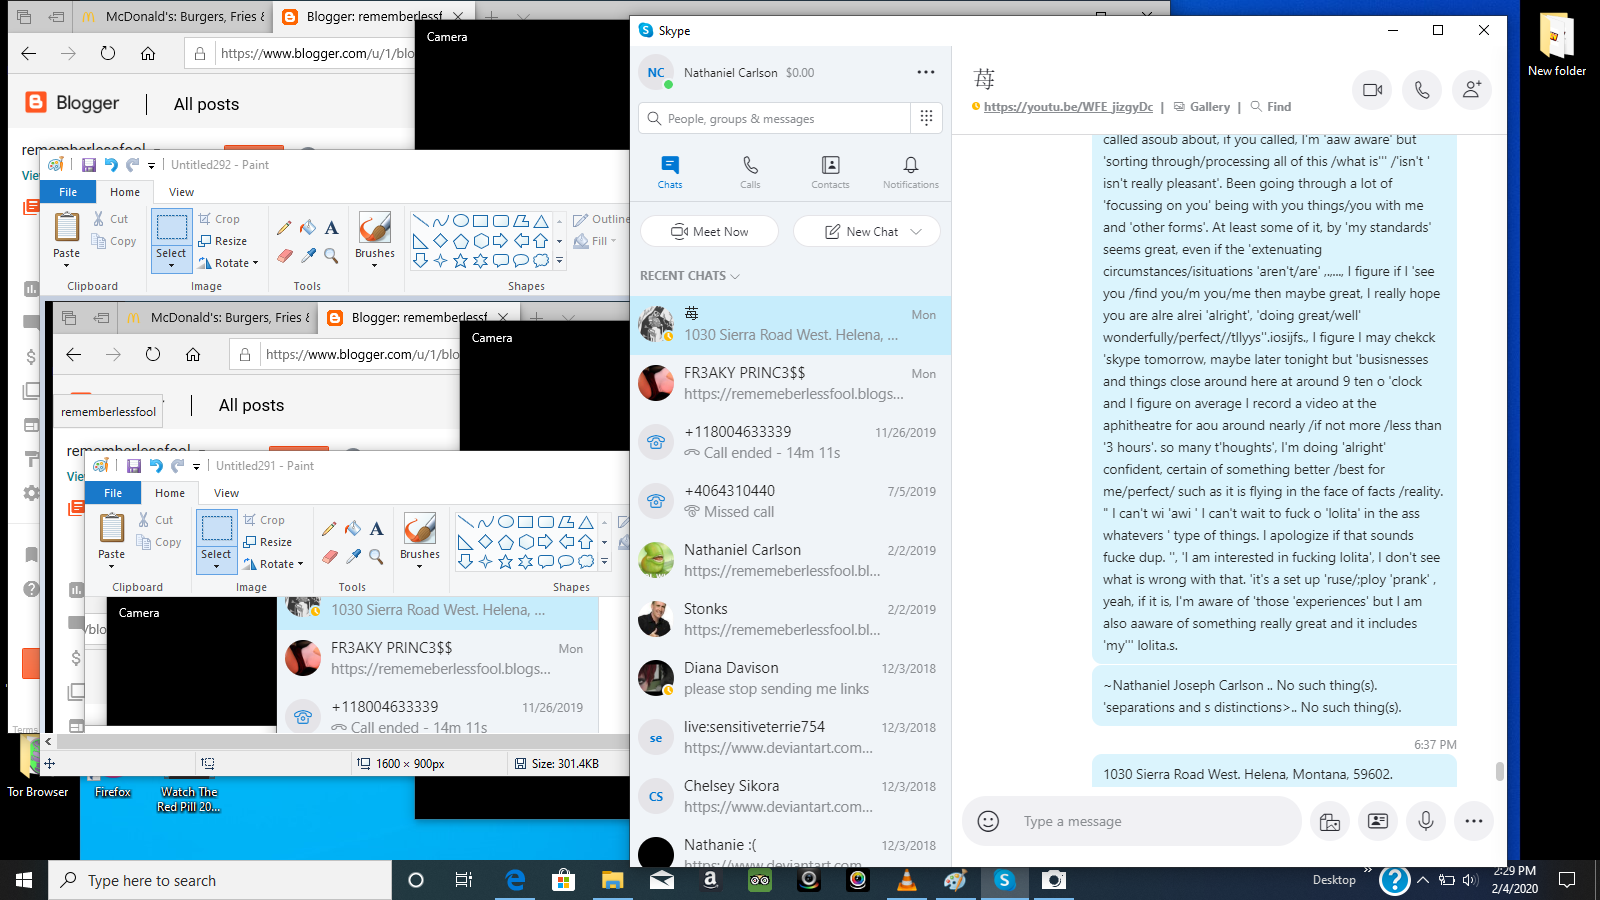The image size is (1600, 900).
Task: Select the Eraser tool in Untitled292 Paint
Action: [x=284, y=256]
